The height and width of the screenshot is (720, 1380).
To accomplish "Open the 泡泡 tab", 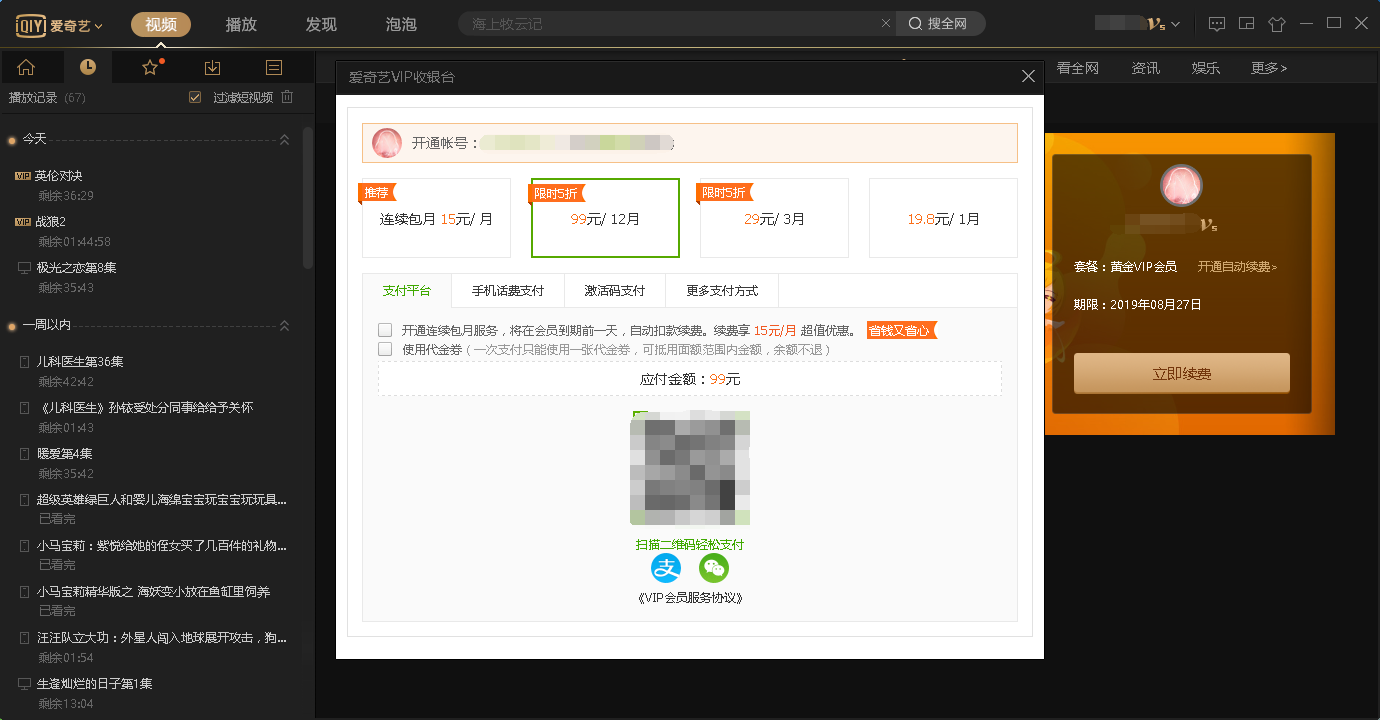I will click(x=401, y=24).
